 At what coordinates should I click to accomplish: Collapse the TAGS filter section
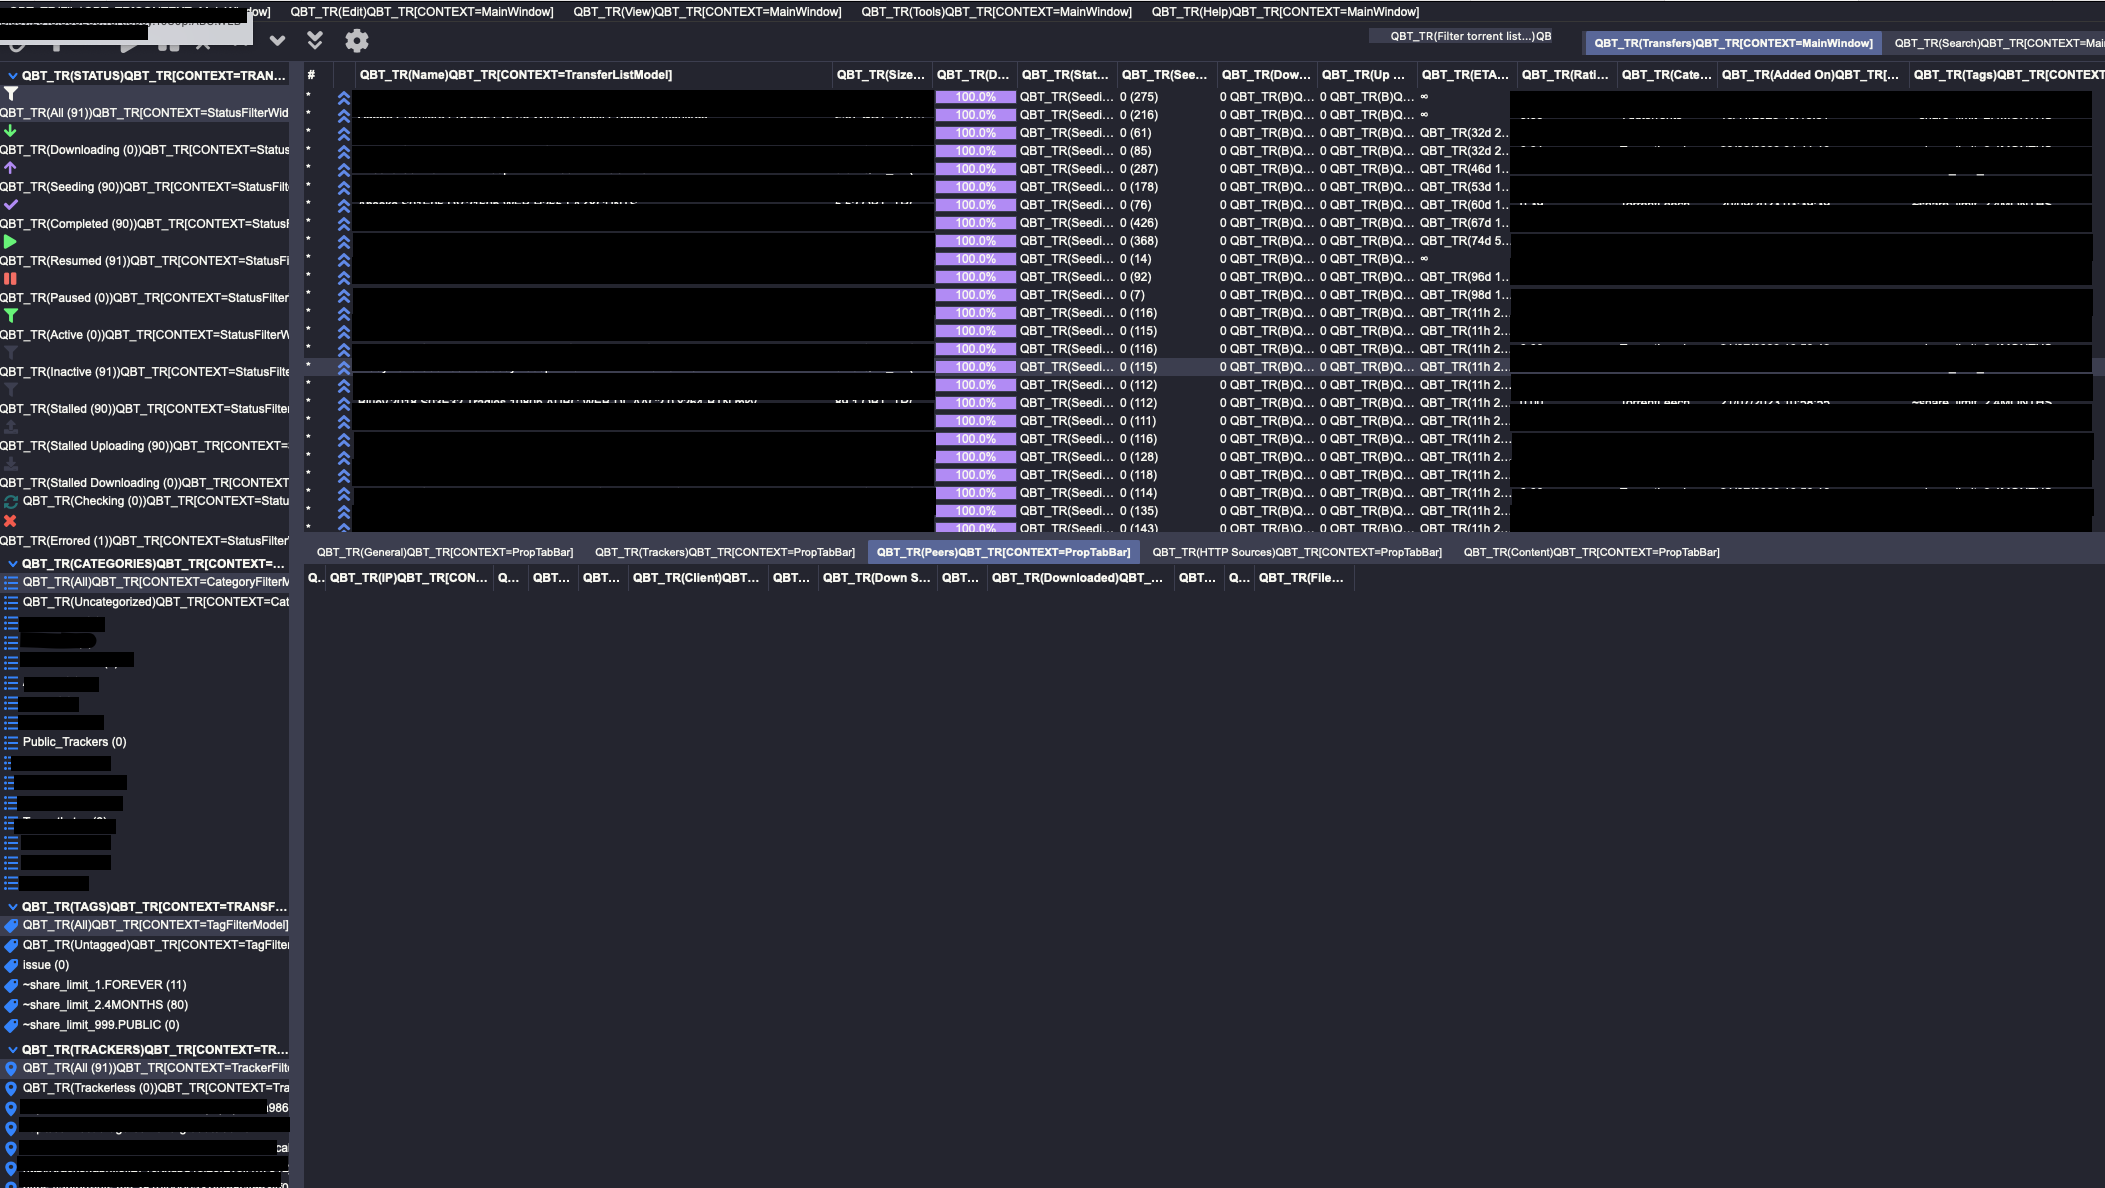click(12, 906)
